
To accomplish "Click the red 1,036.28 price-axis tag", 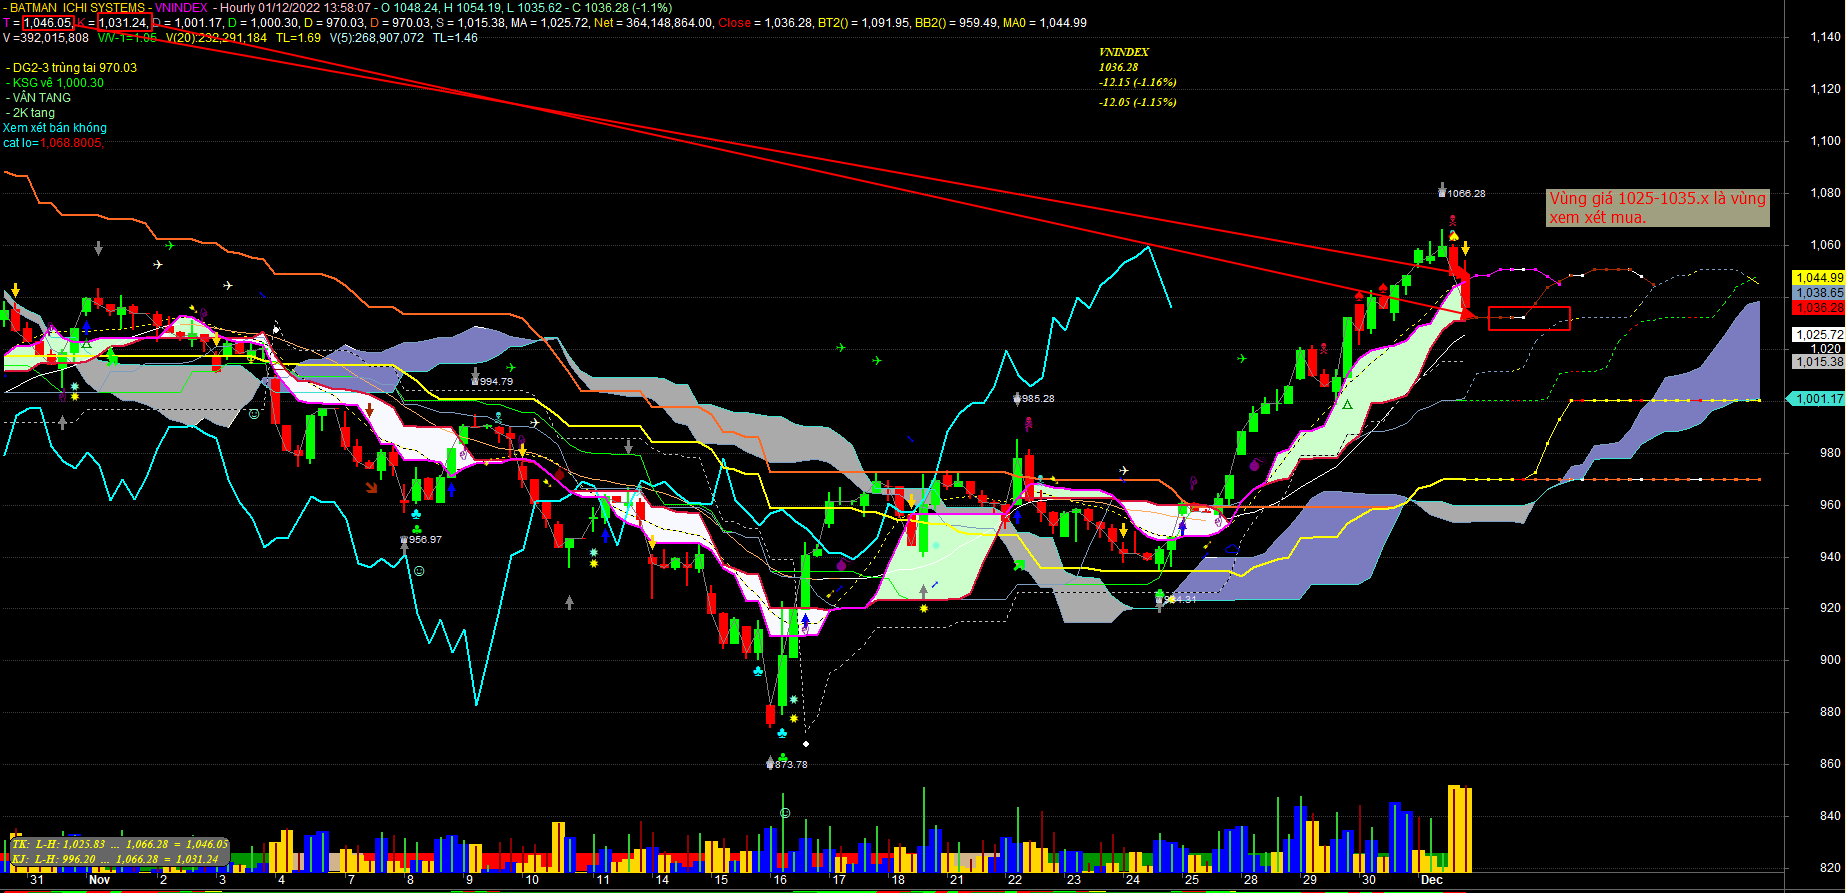I will click(1819, 308).
